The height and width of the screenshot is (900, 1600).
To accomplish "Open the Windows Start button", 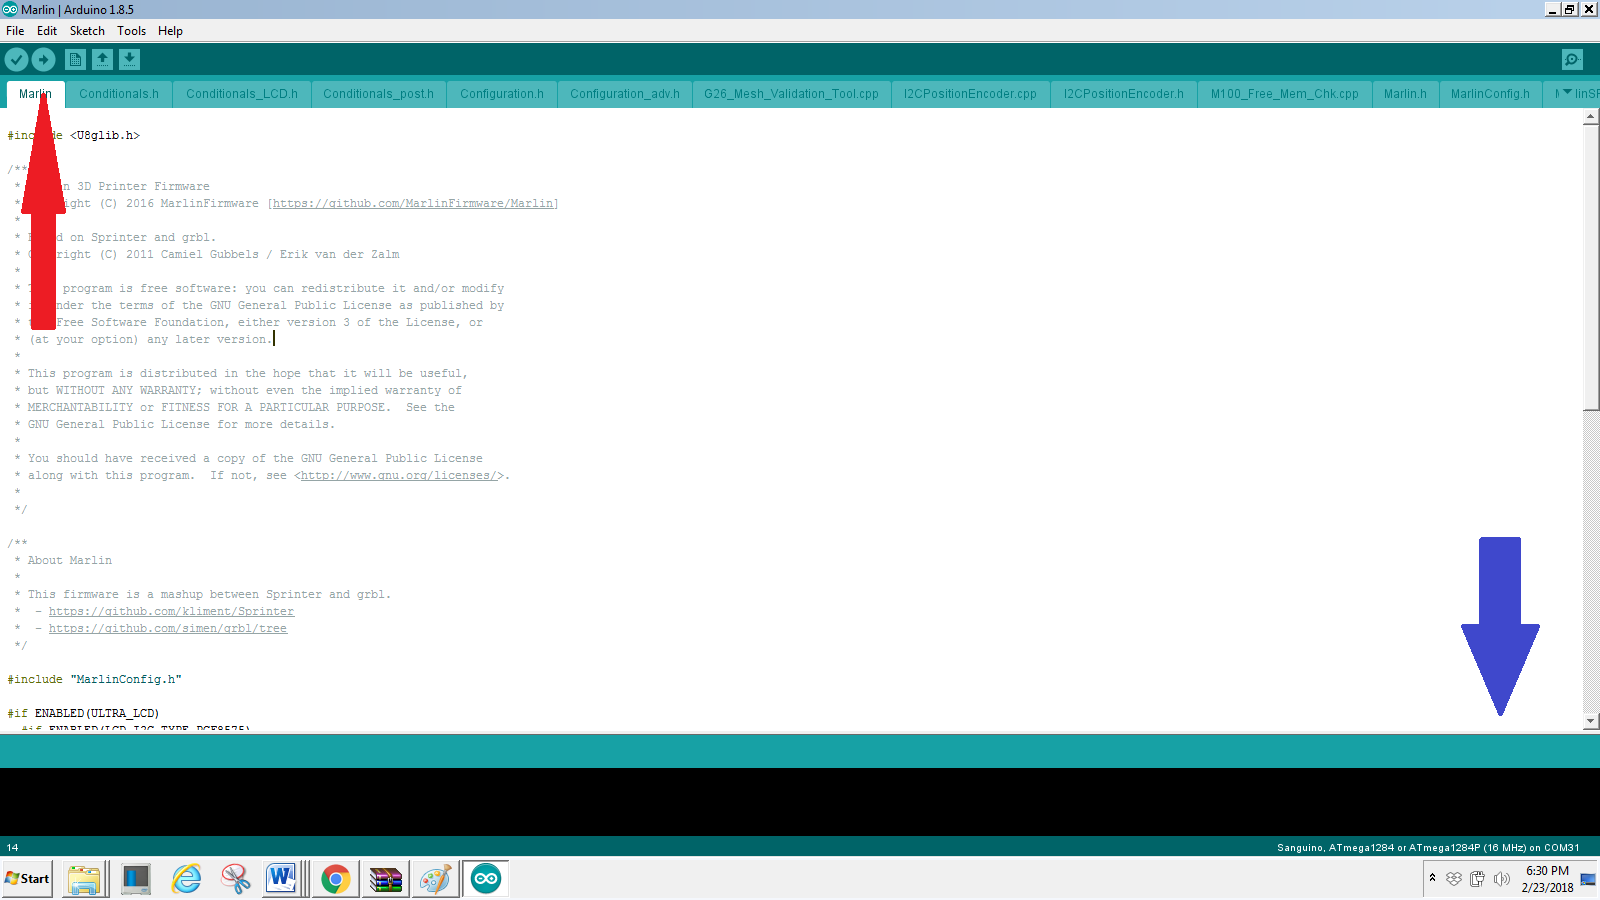I will [27, 879].
